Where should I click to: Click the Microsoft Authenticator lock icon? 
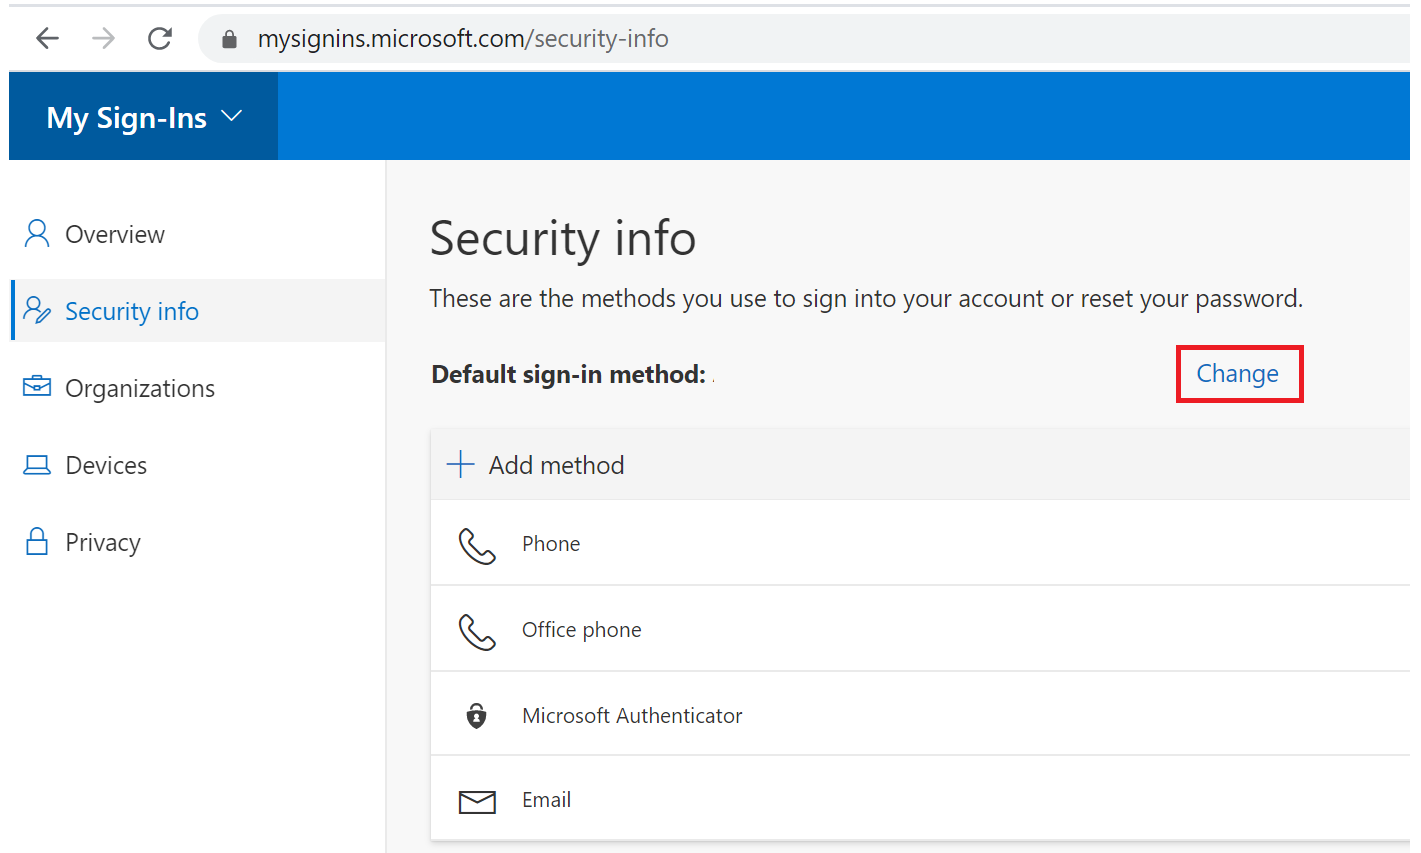click(x=477, y=716)
